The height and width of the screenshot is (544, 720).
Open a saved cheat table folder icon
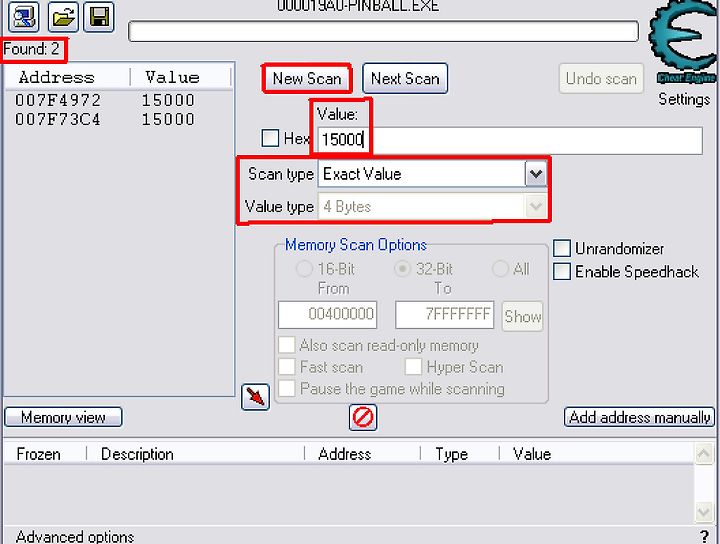click(63, 16)
